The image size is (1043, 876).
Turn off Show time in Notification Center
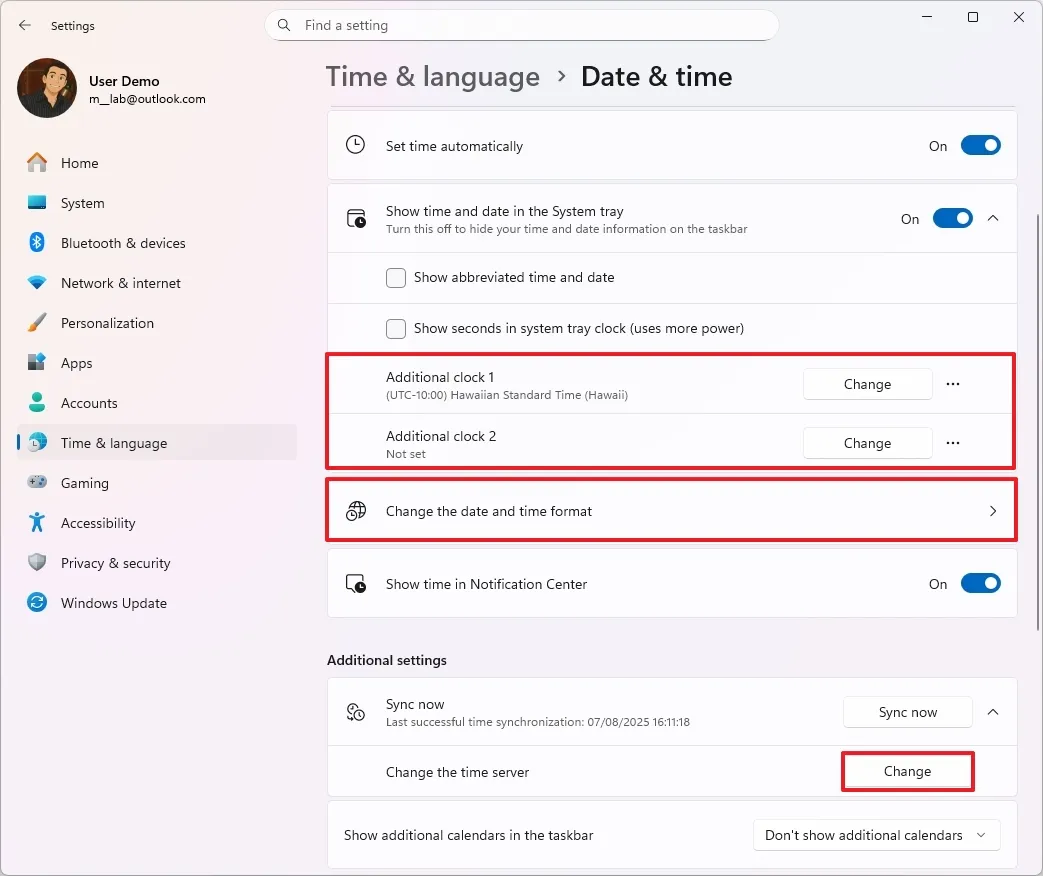pyautogui.click(x=980, y=583)
